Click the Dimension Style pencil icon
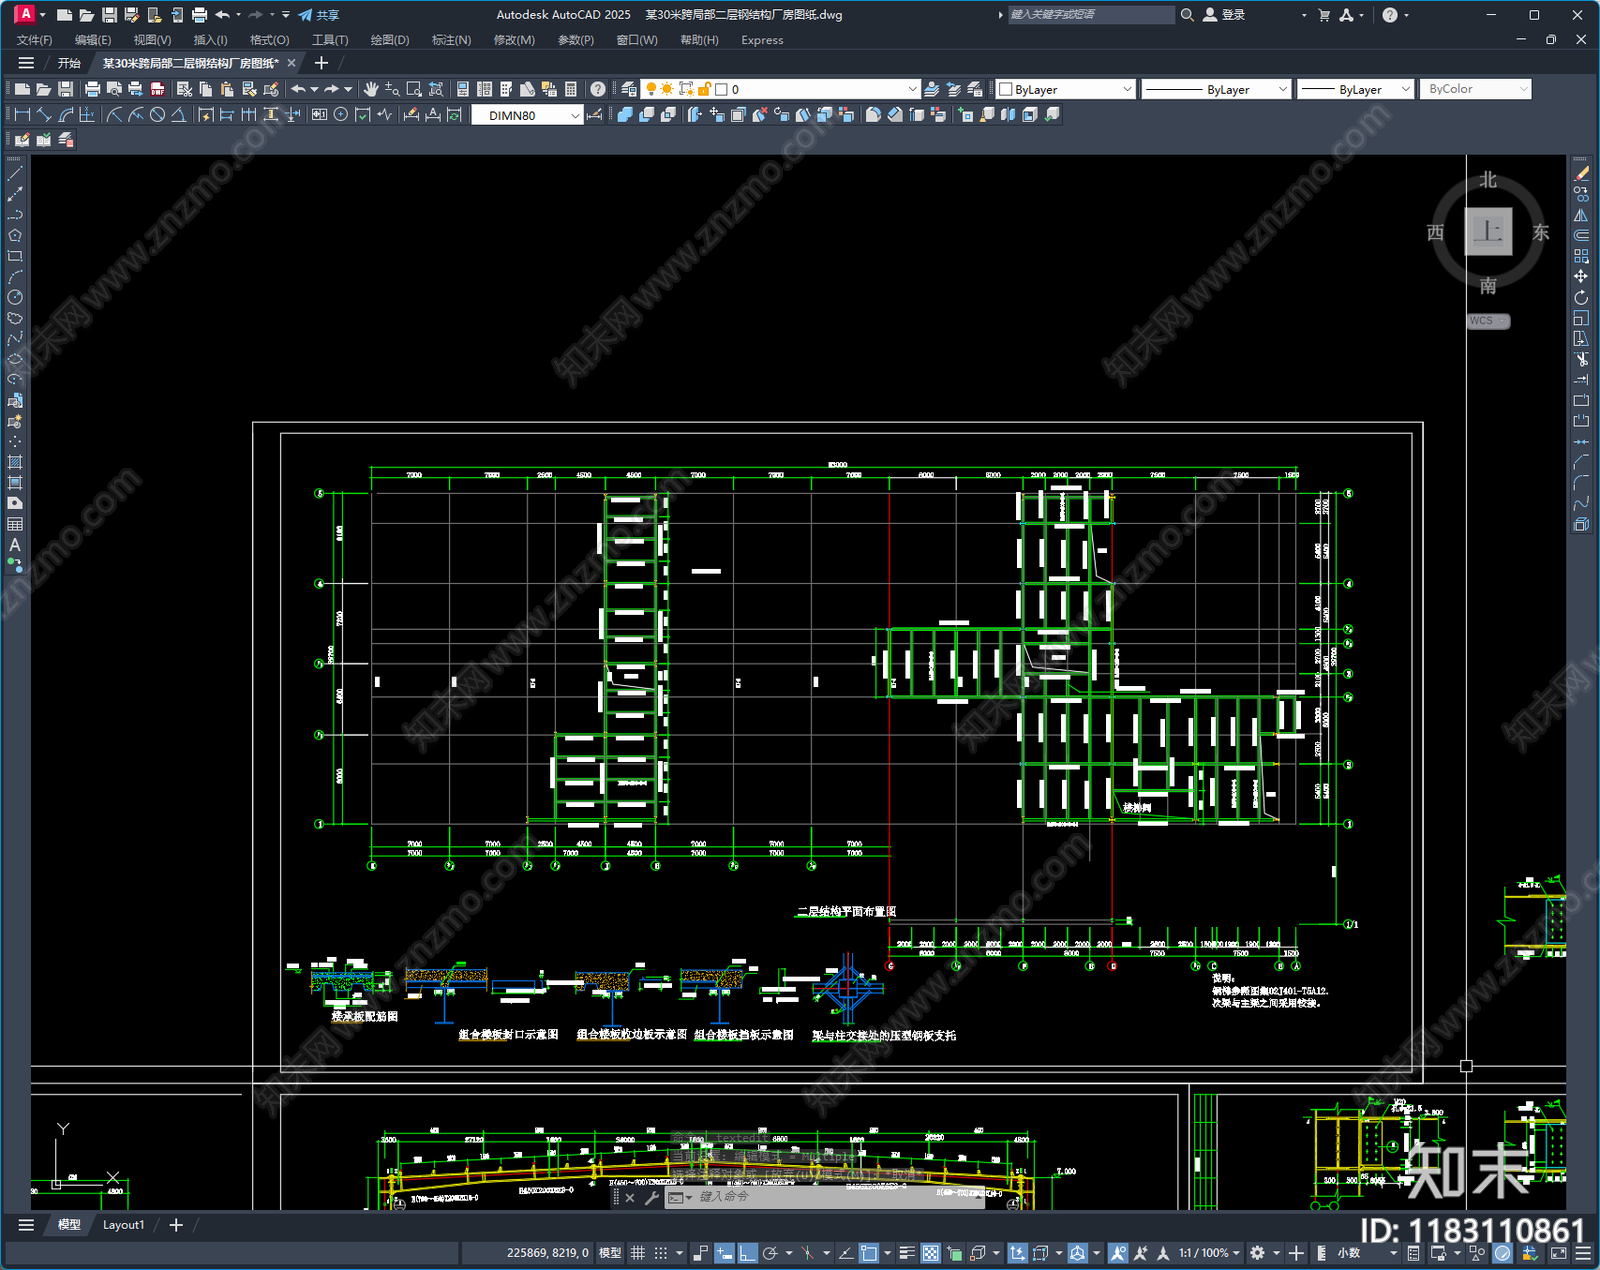Image resolution: width=1600 pixels, height=1270 pixels. (x=595, y=115)
